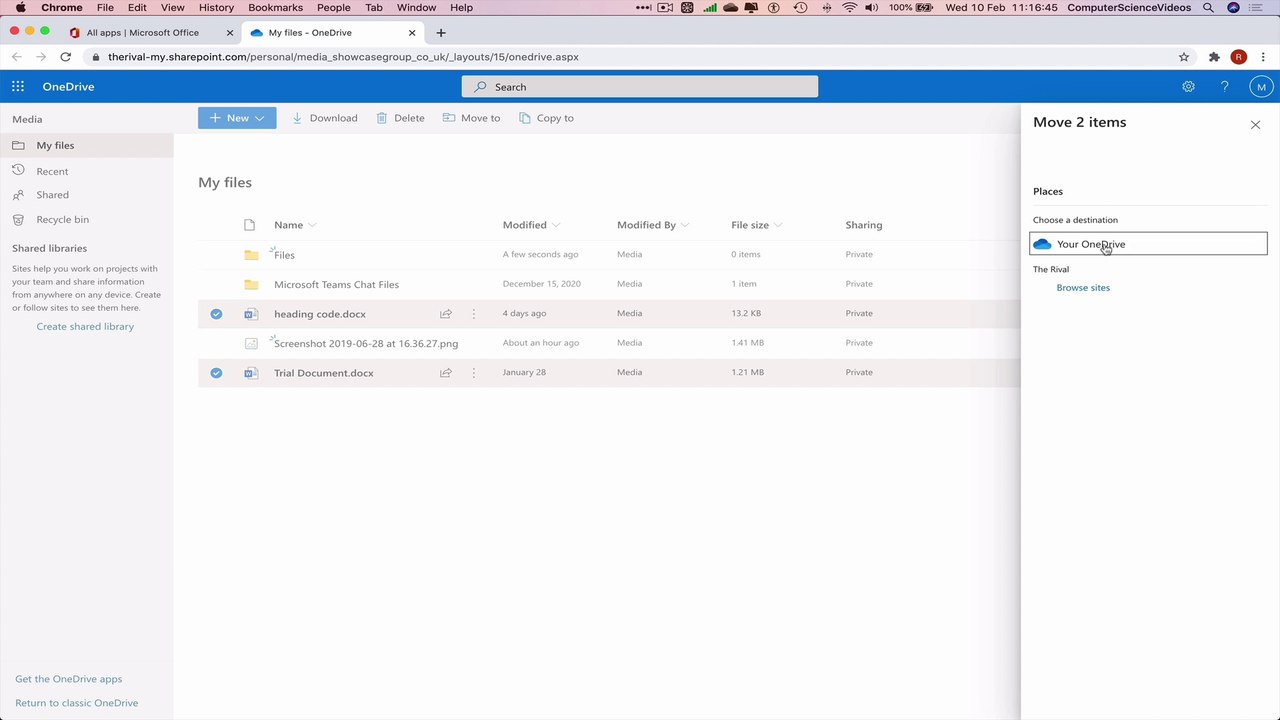
Task: Click the 1.41 MB file size cell
Action: [748, 343]
